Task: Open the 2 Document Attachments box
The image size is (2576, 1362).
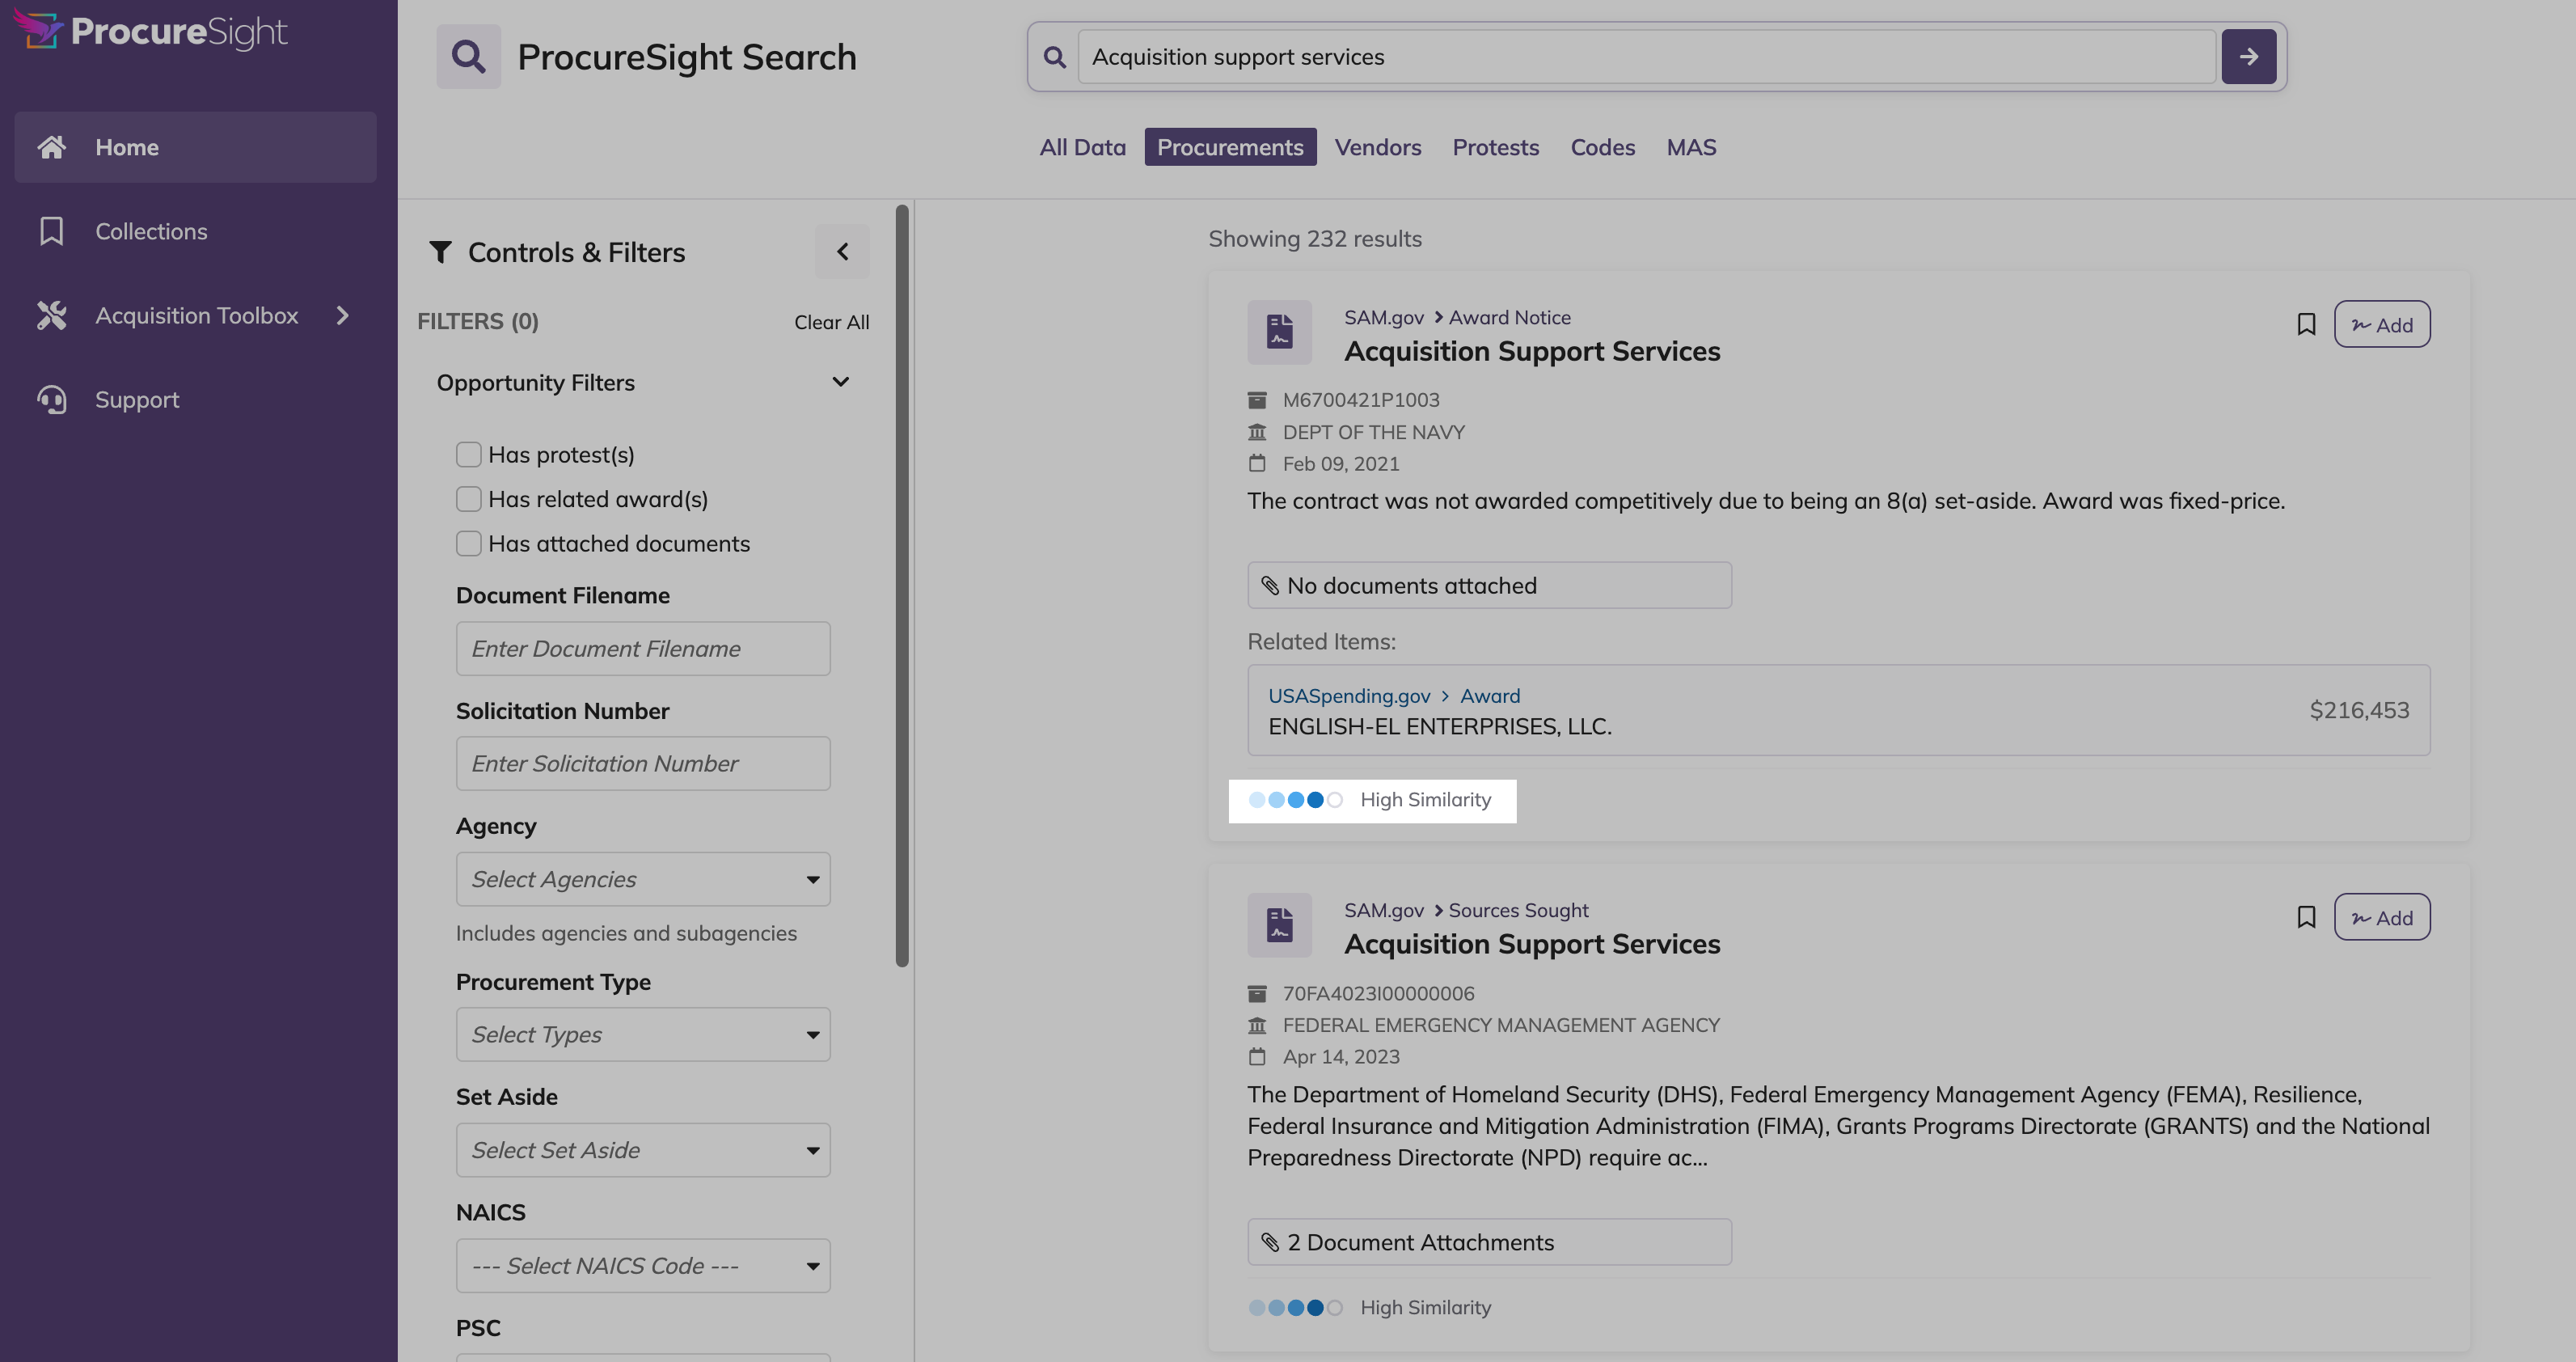Action: [1489, 1243]
